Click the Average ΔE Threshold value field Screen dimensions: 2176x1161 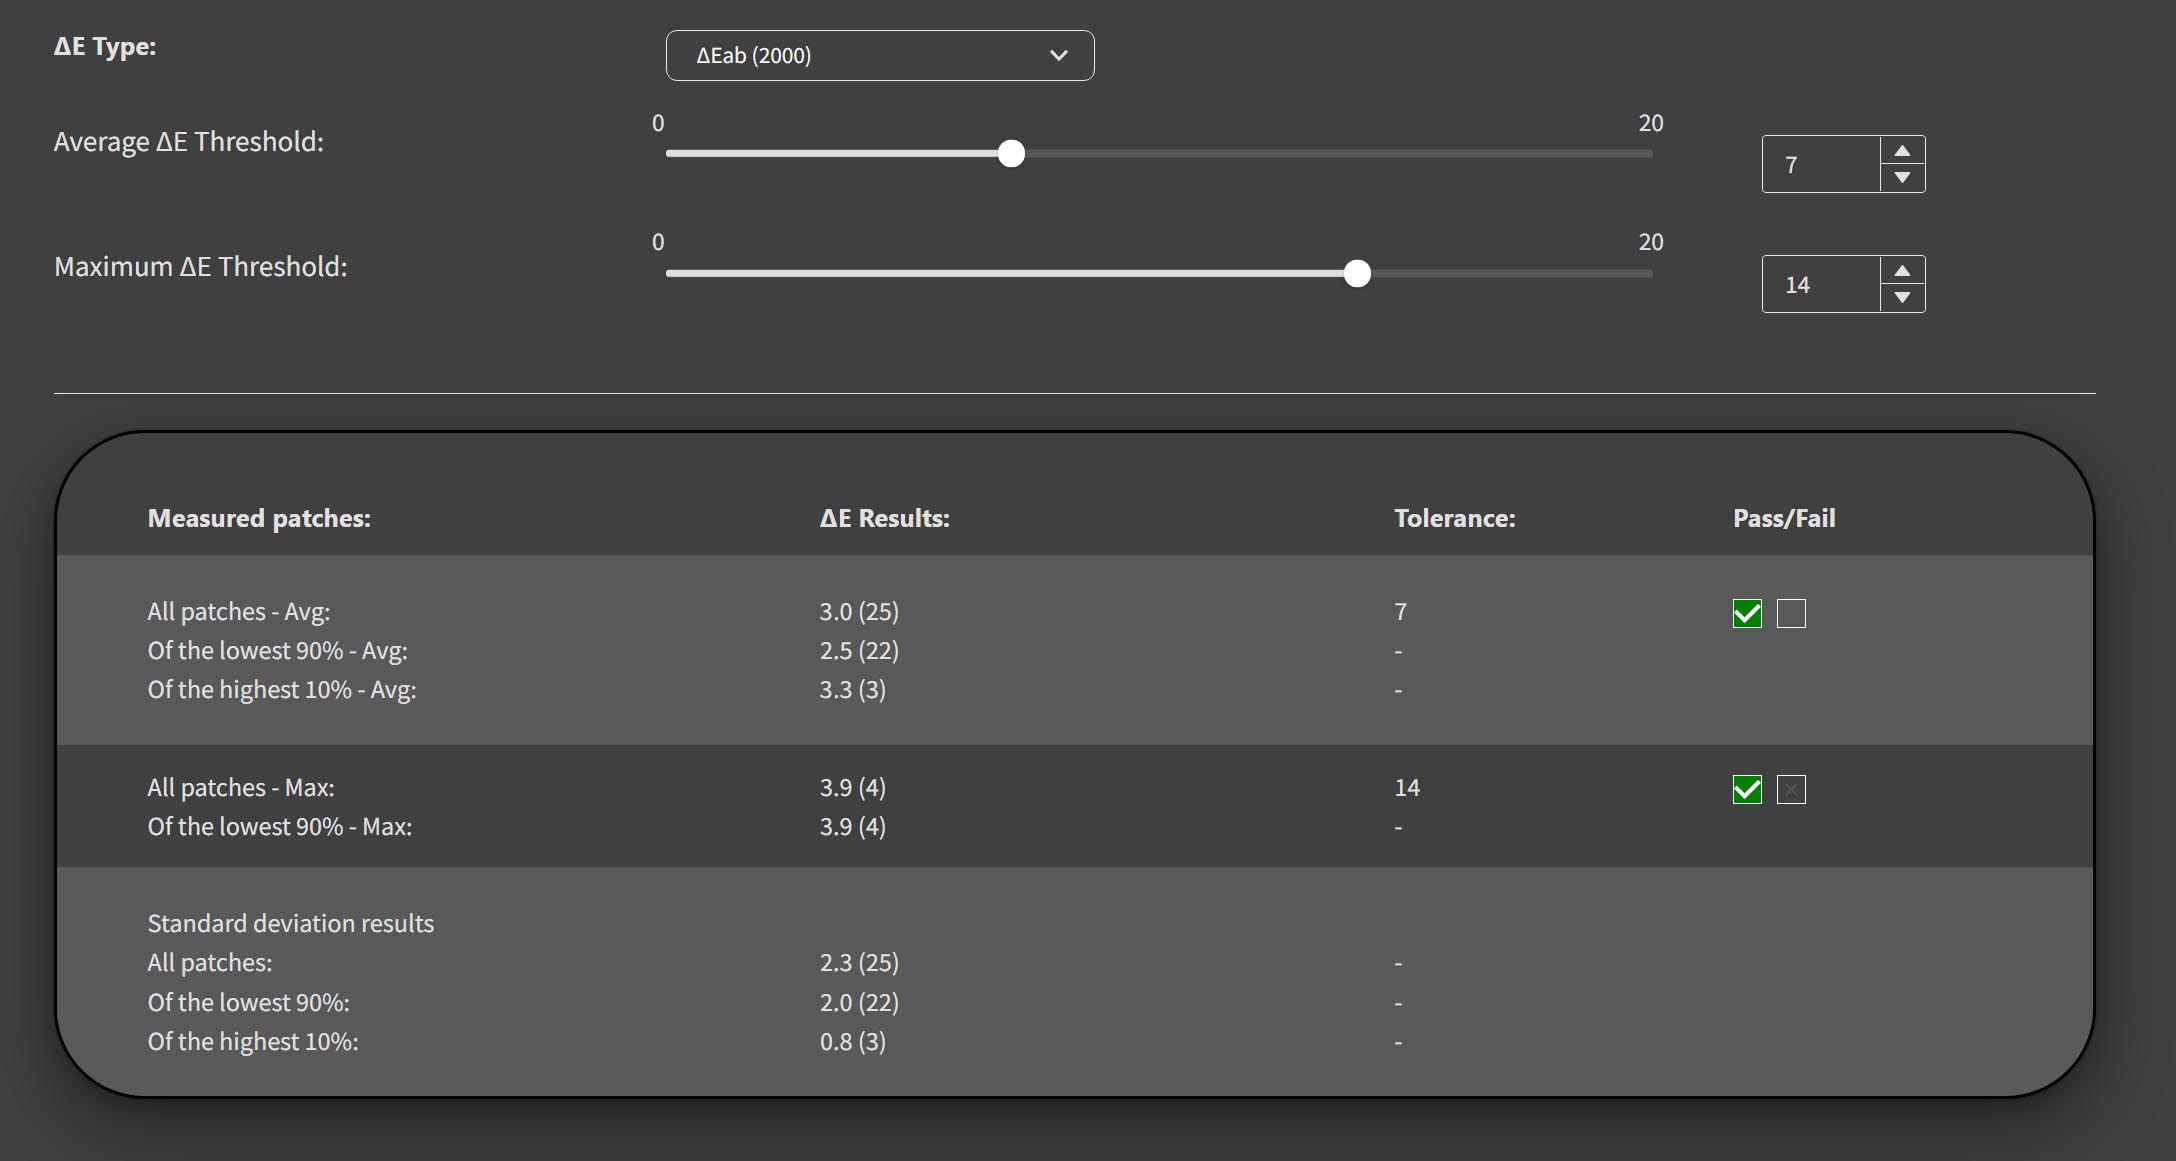(x=1820, y=165)
